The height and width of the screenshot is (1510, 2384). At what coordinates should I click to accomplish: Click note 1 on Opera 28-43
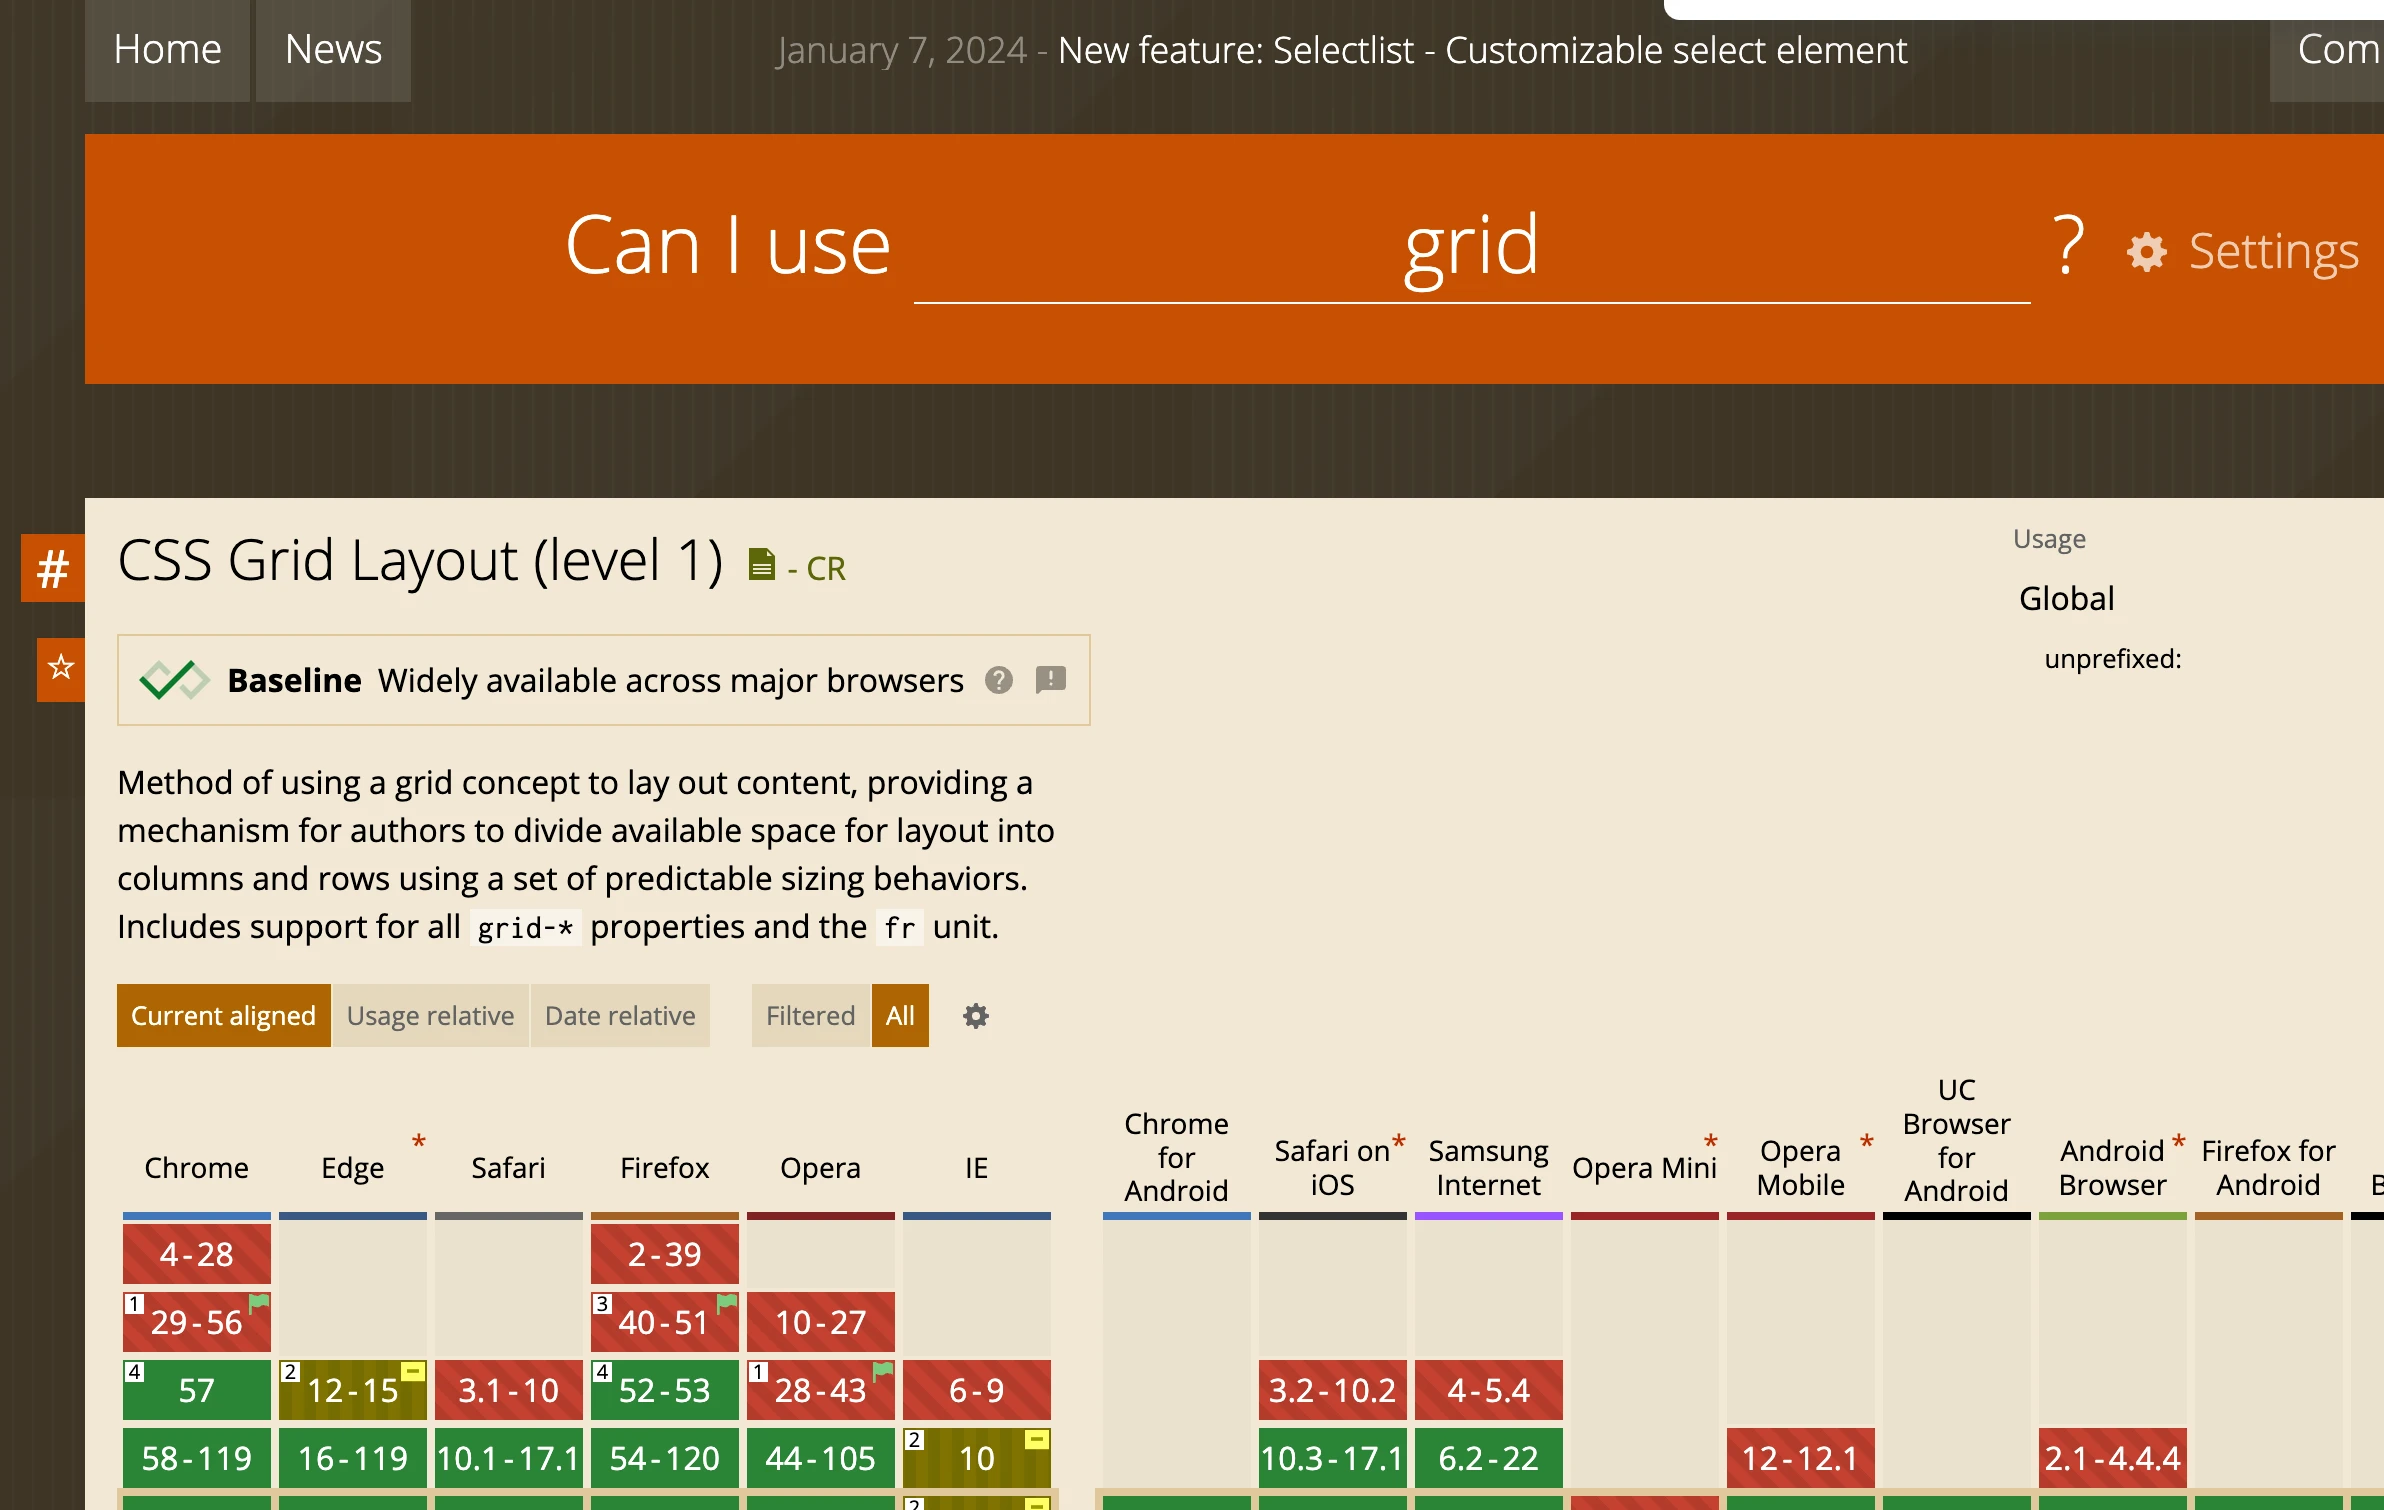pyautogui.click(x=758, y=1372)
